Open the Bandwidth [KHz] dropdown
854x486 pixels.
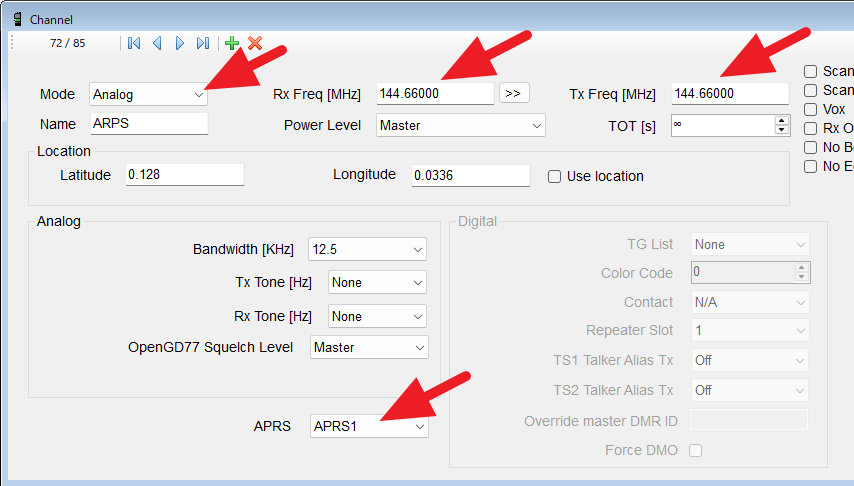pyautogui.click(x=367, y=249)
